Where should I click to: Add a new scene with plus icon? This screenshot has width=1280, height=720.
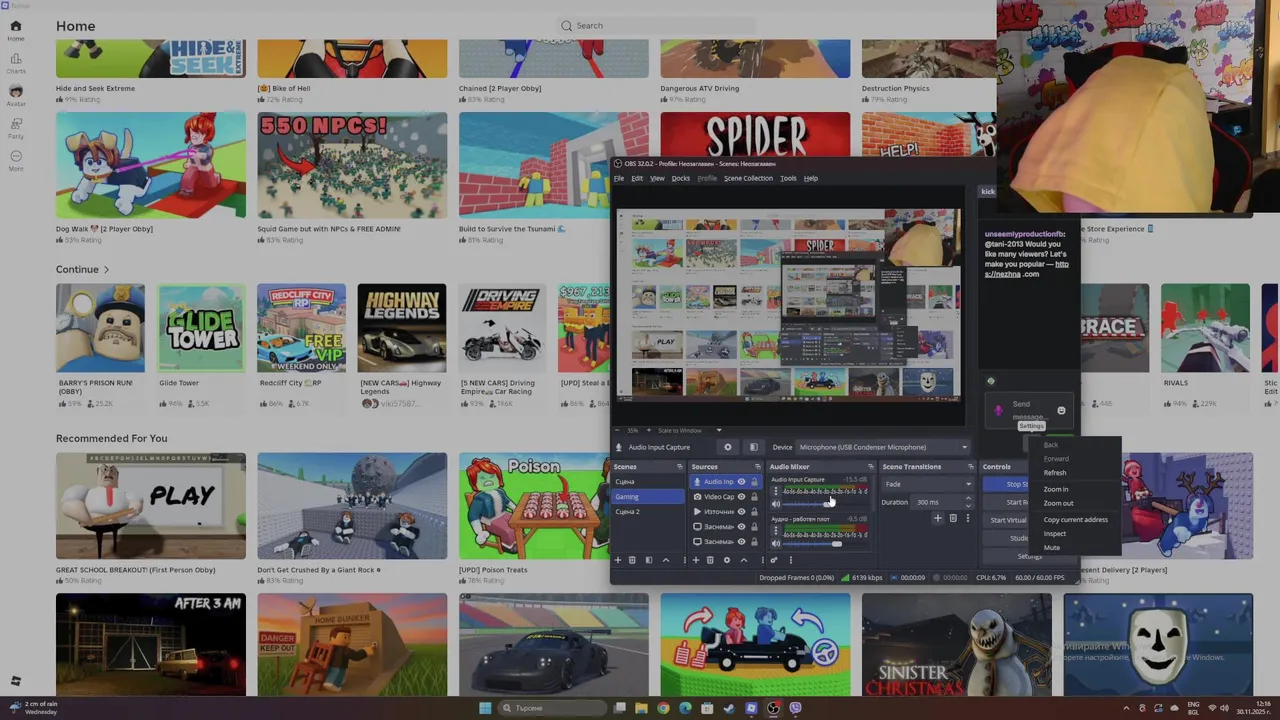618,560
